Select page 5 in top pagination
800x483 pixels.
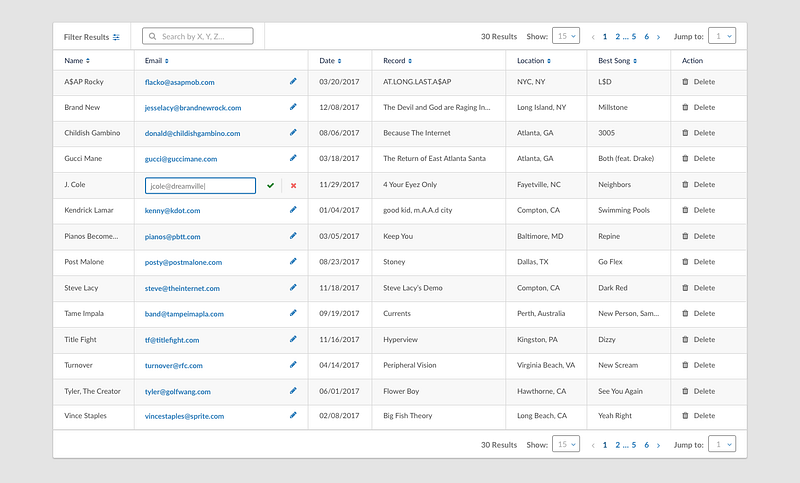pos(634,36)
